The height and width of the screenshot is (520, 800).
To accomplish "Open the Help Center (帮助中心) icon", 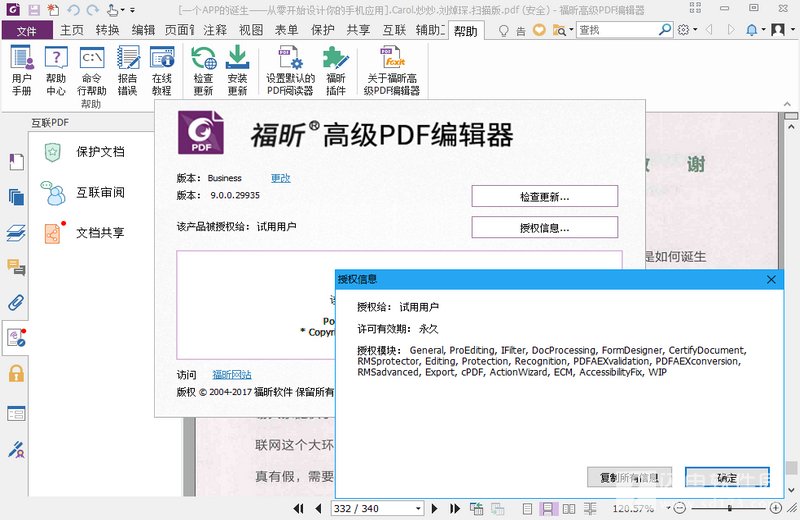I will (56, 70).
